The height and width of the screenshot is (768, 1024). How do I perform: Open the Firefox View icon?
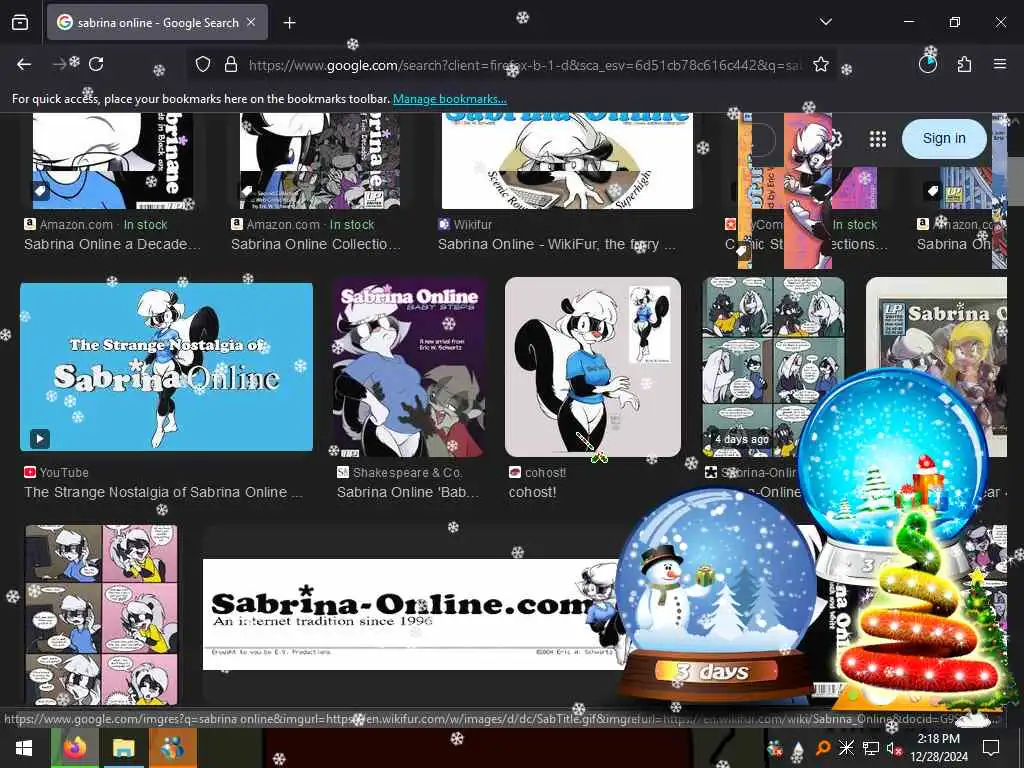click(20, 23)
